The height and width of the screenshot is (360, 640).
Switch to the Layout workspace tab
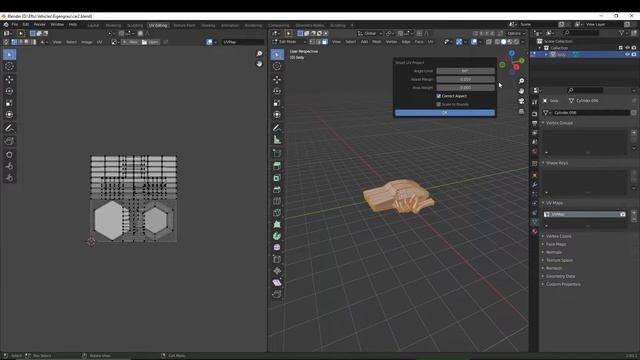tap(93, 25)
